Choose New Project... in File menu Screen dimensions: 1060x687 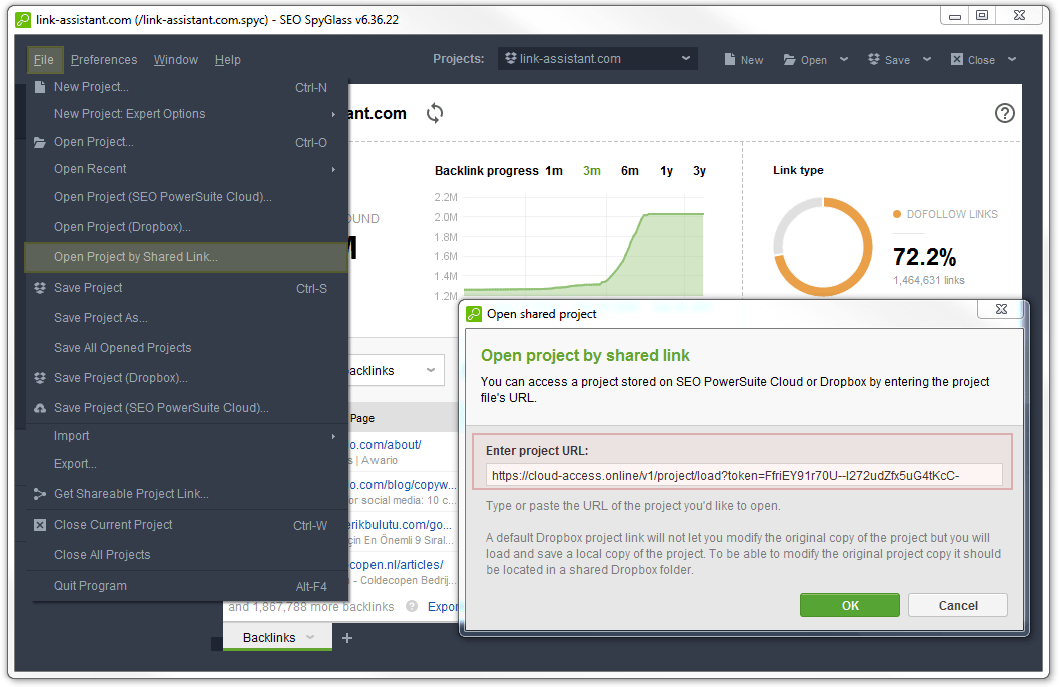click(186, 87)
